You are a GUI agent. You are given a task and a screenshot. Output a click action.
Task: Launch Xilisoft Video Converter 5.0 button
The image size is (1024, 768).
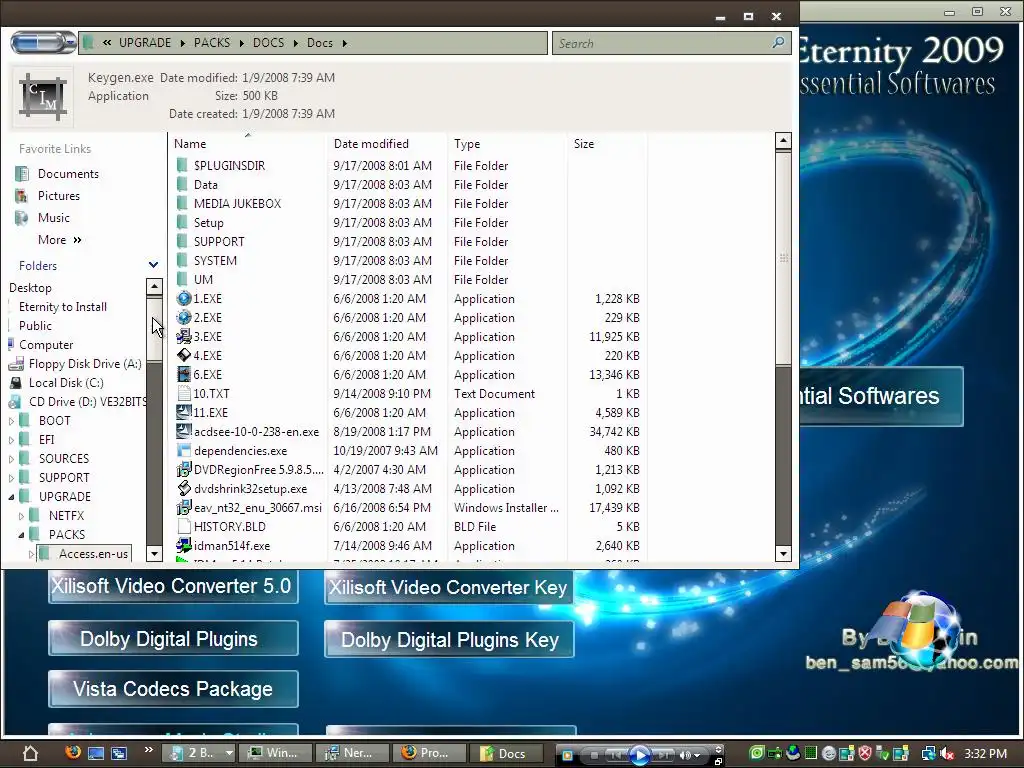point(173,586)
